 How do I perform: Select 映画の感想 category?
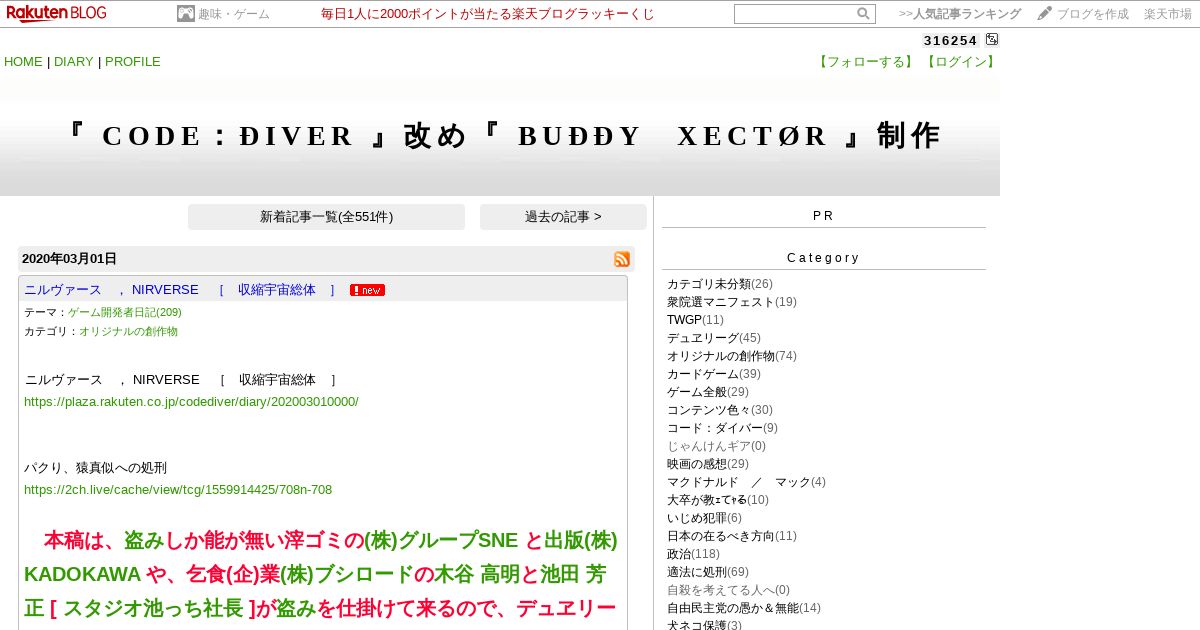point(697,464)
